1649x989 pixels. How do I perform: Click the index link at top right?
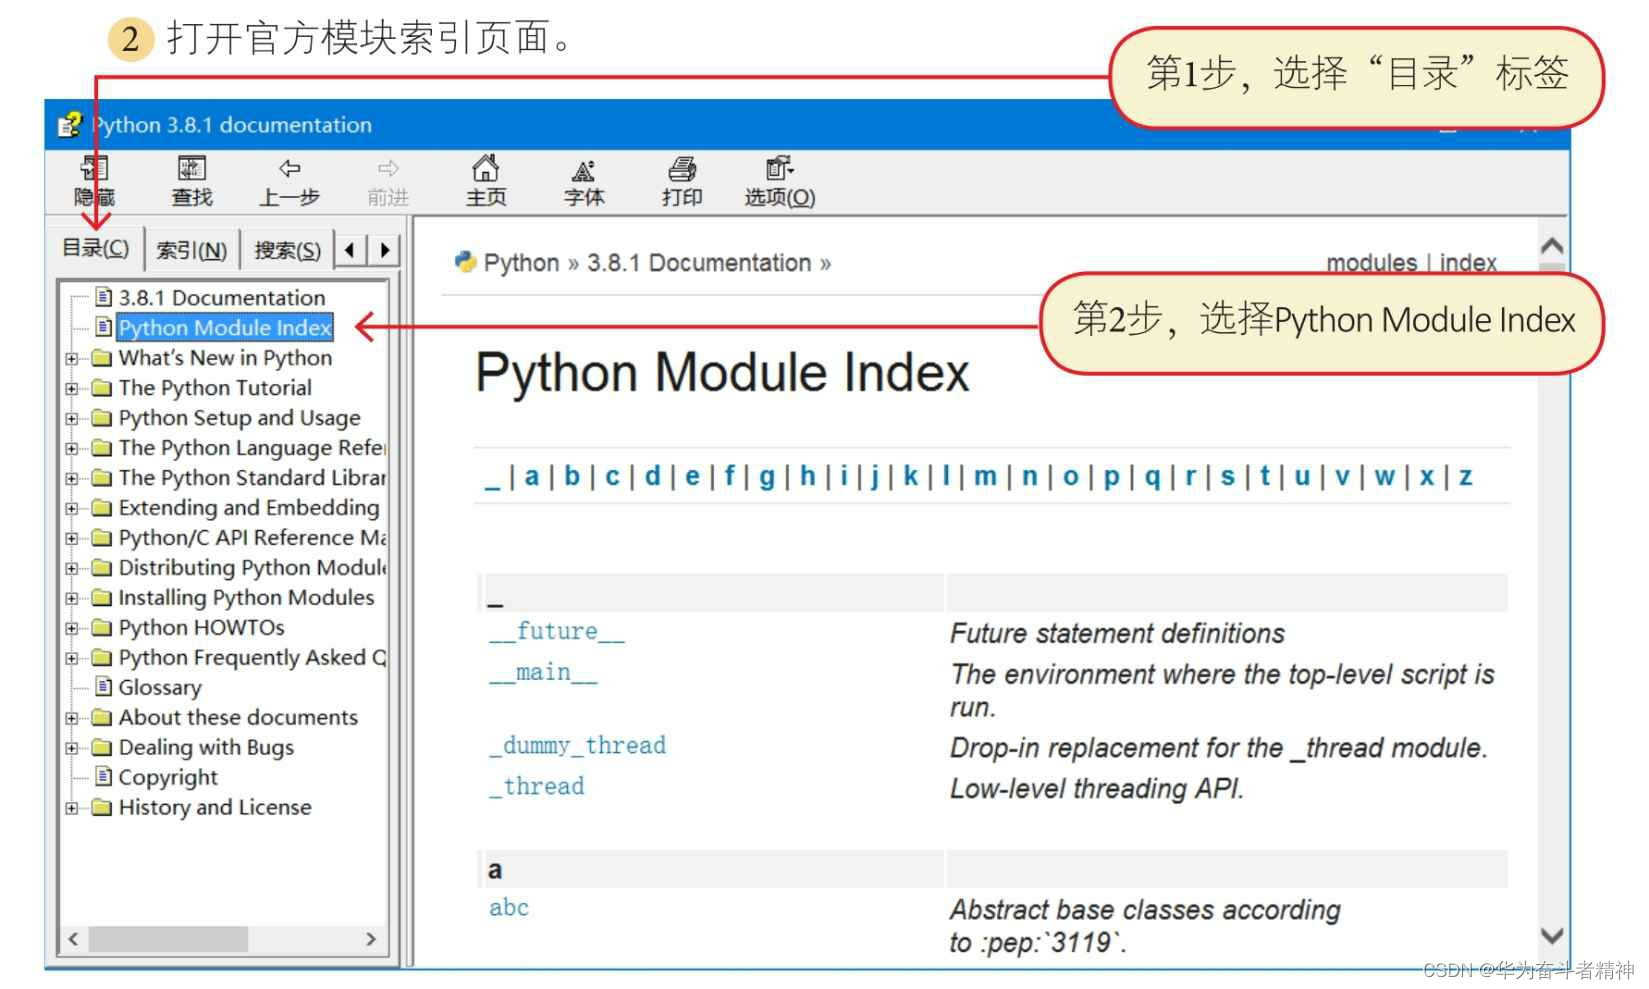pyautogui.click(x=1468, y=262)
